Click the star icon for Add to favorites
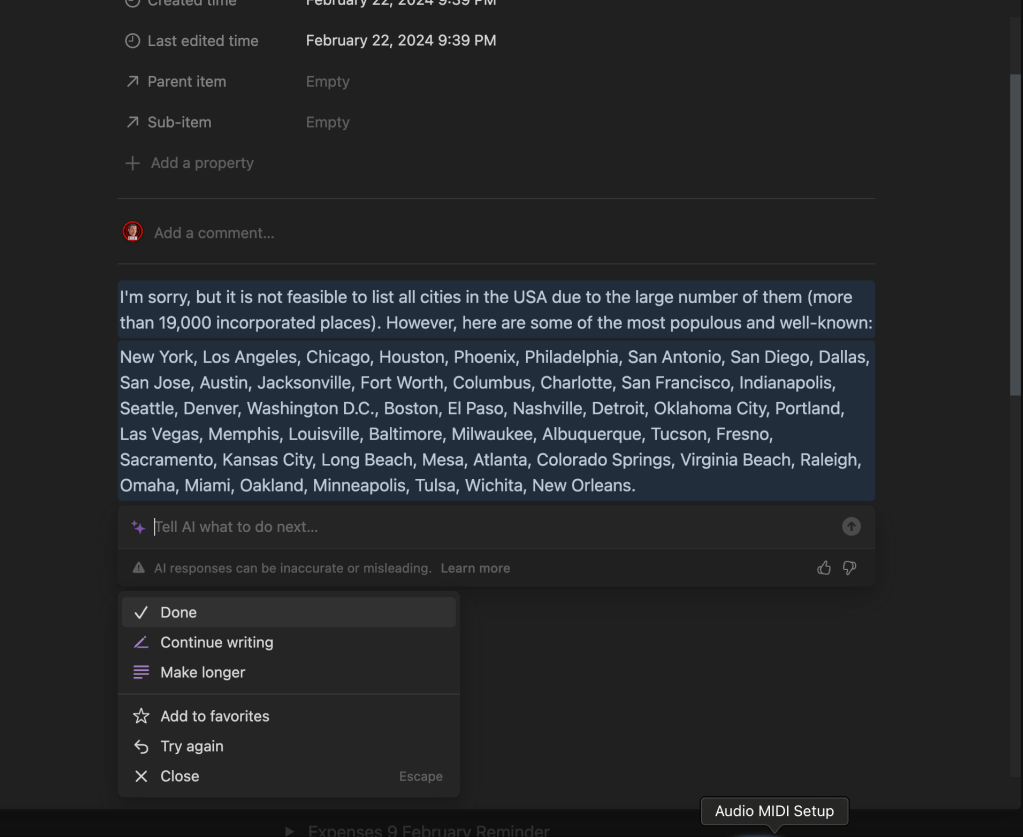1023x837 pixels. click(x=141, y=716)
